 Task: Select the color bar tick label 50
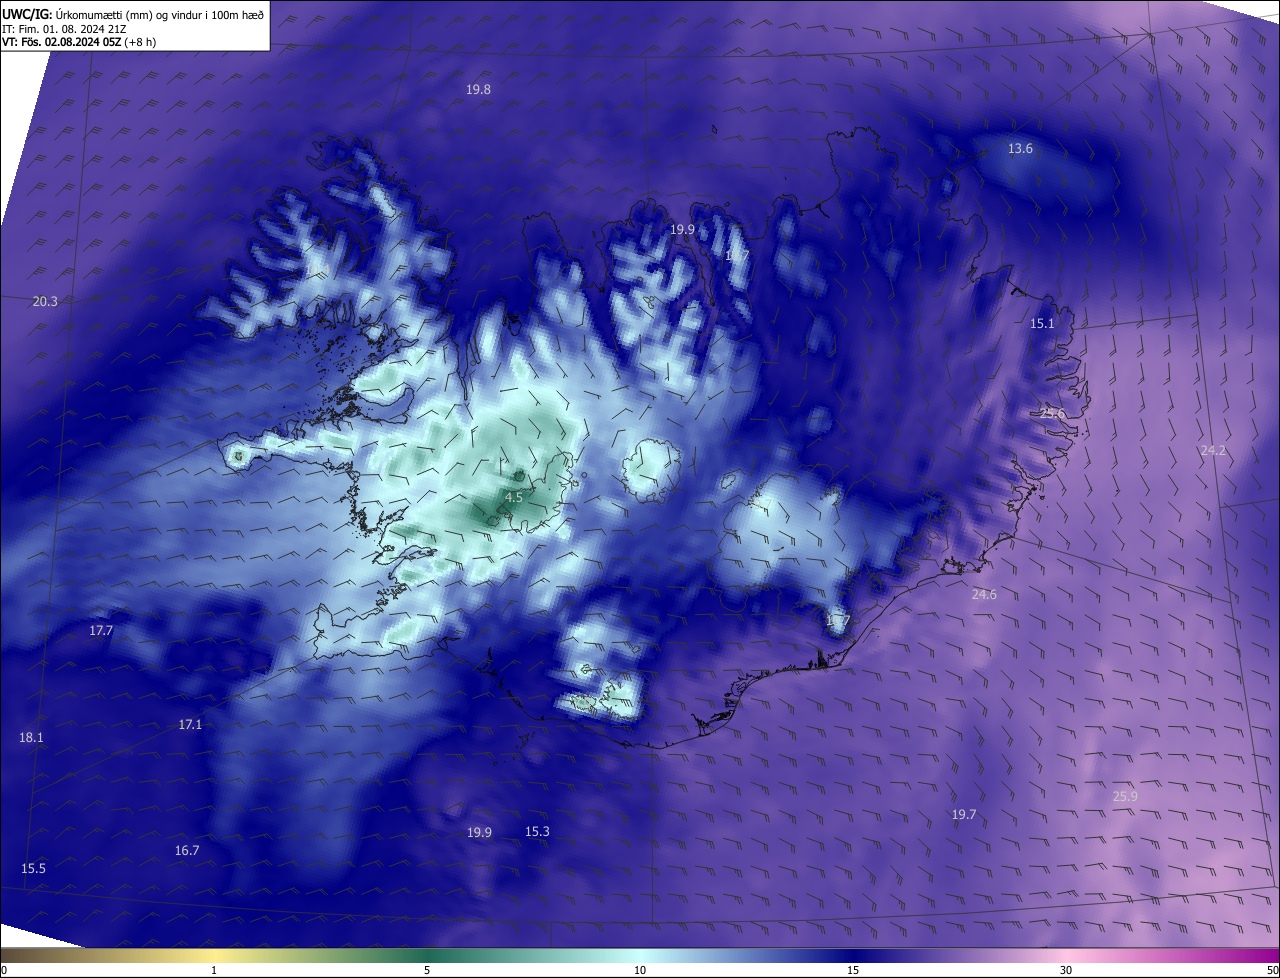[1272, 970]
